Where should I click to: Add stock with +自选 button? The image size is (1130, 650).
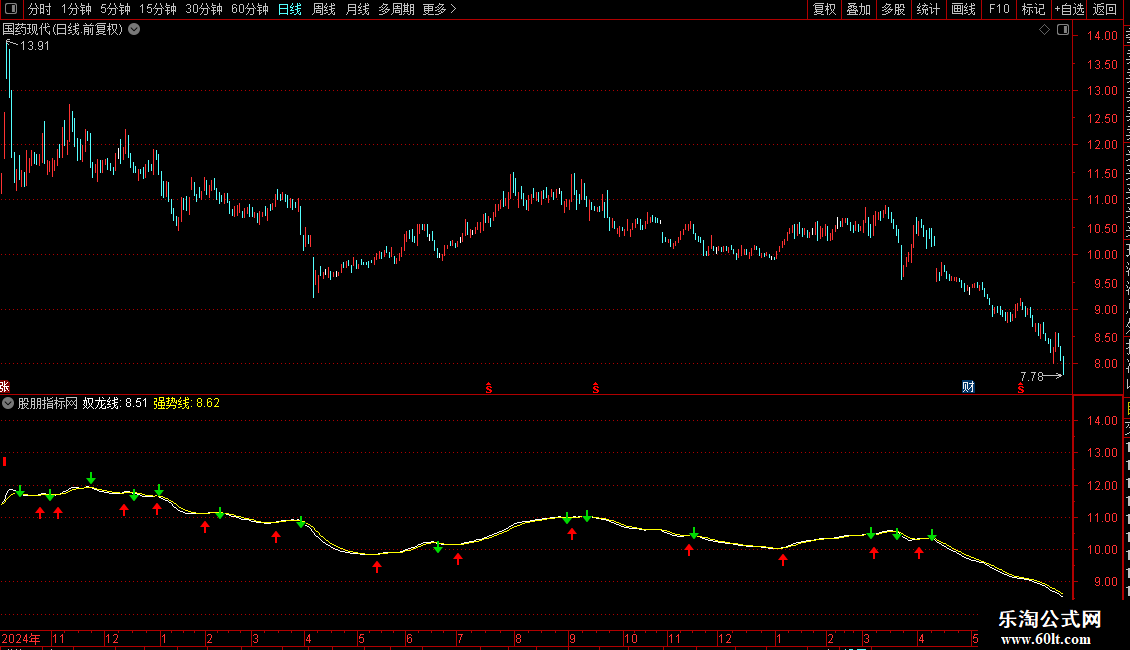click(1069, 9)
